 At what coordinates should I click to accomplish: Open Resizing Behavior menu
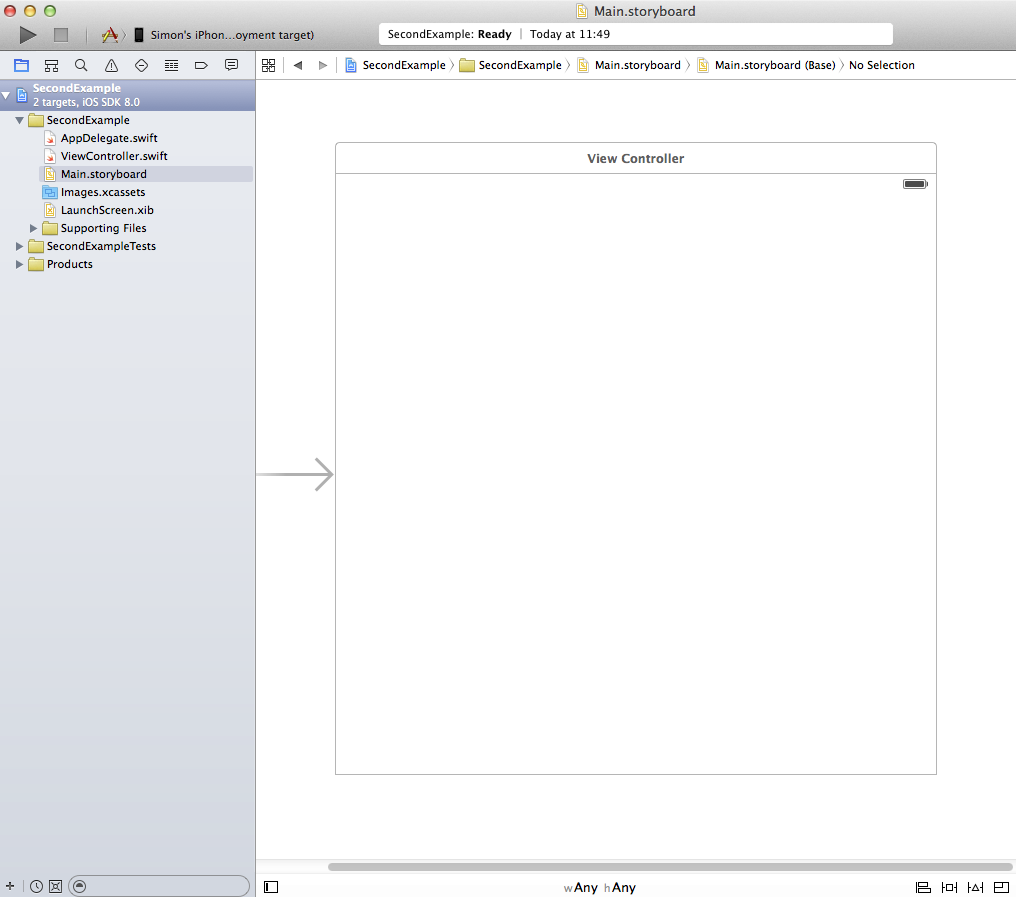tap(1001, 887)
